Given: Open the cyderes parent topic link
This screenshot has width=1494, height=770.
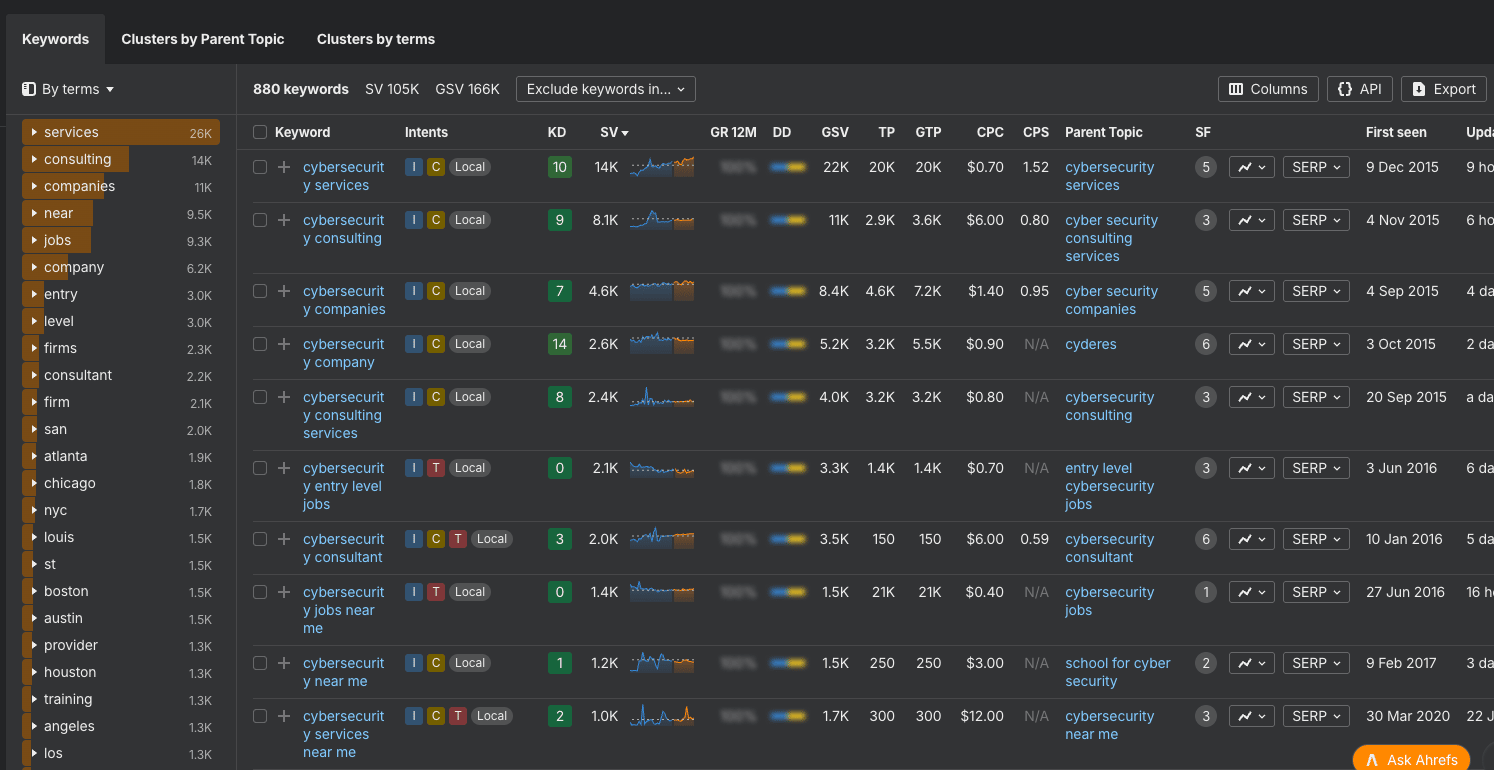Looking at the screenshot, I should click(x=1091, y=344).
